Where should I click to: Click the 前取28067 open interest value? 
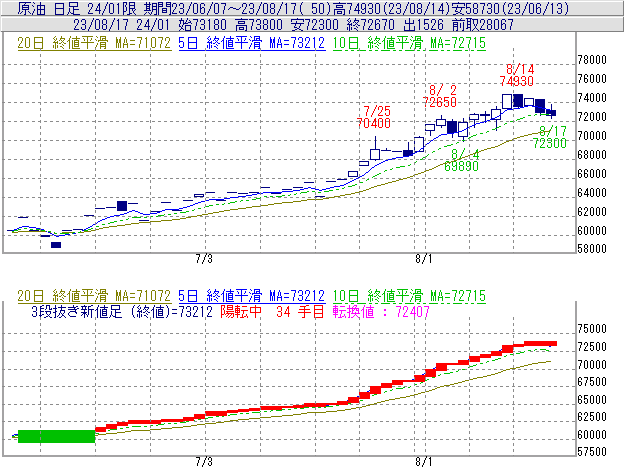coord(482,25)
